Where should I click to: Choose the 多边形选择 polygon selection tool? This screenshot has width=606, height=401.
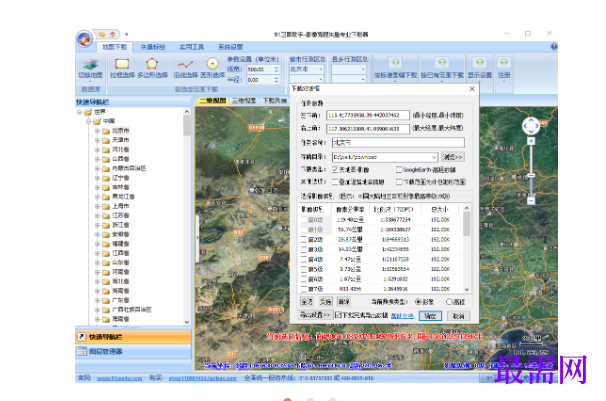click(x=152, y=69)
